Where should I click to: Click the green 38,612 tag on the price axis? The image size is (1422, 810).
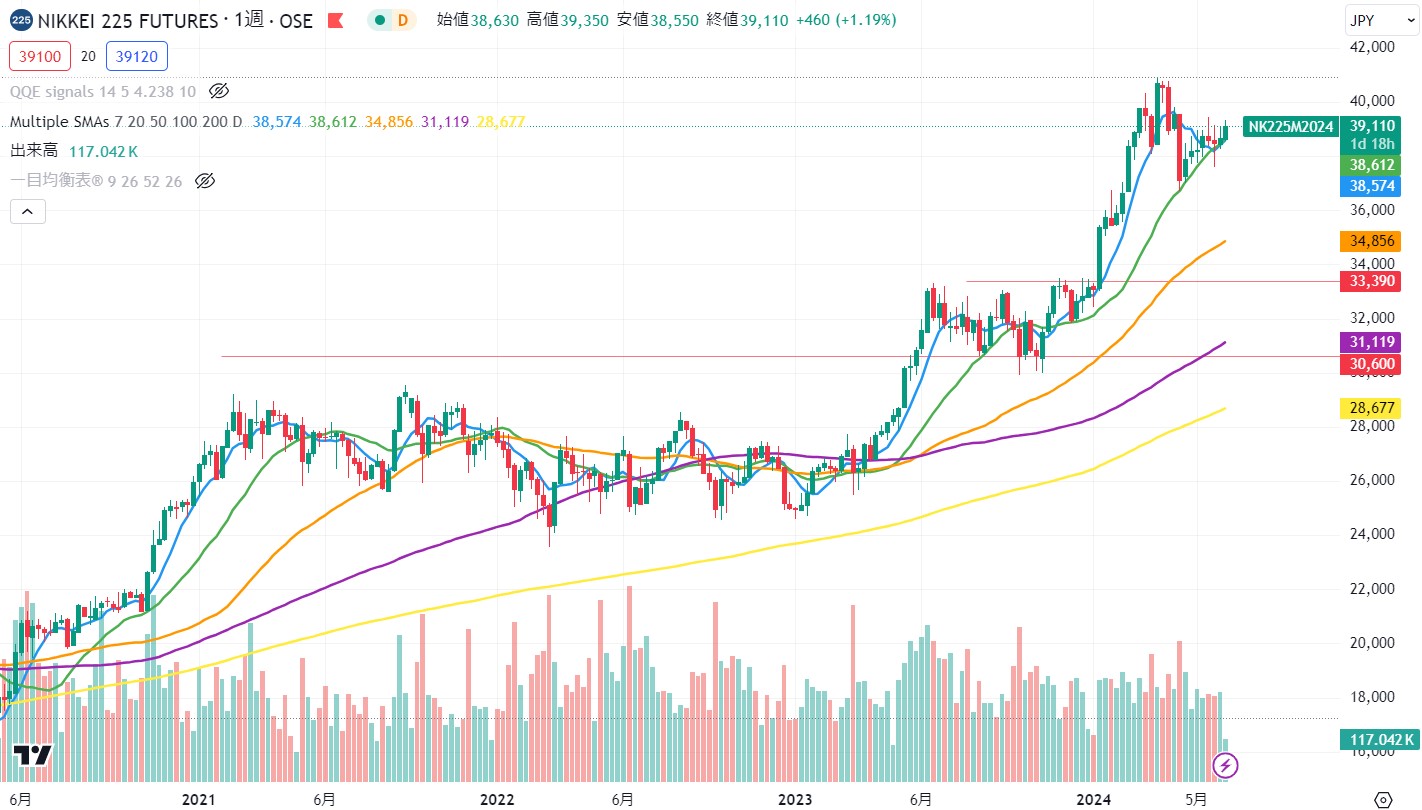[1371, 164]
